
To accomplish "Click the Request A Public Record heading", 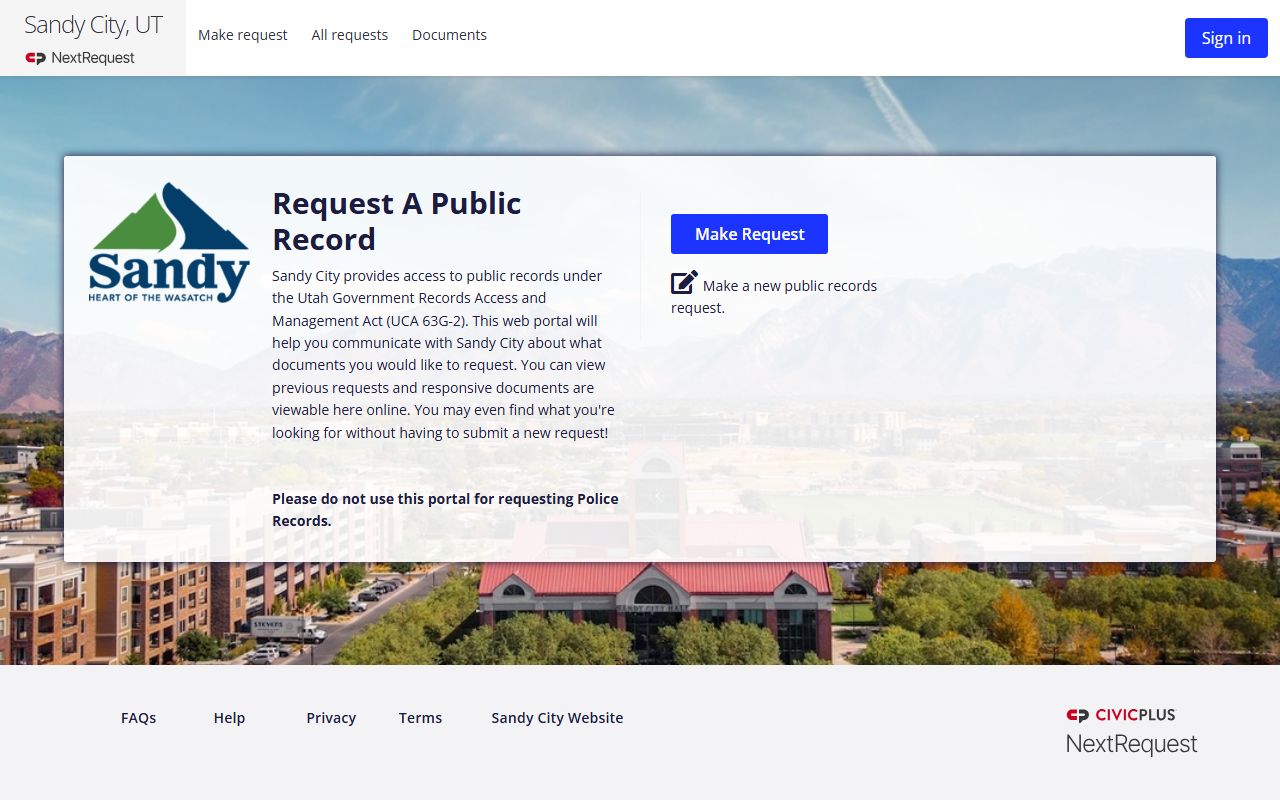I will pos(397,221).
